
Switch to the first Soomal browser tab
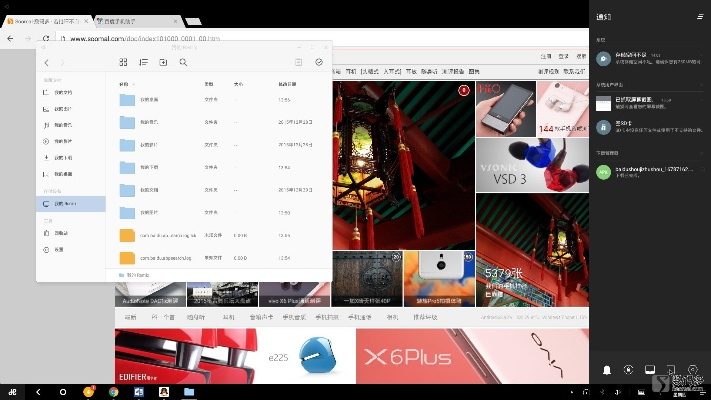pyautogui.click(x=45, y=20)
